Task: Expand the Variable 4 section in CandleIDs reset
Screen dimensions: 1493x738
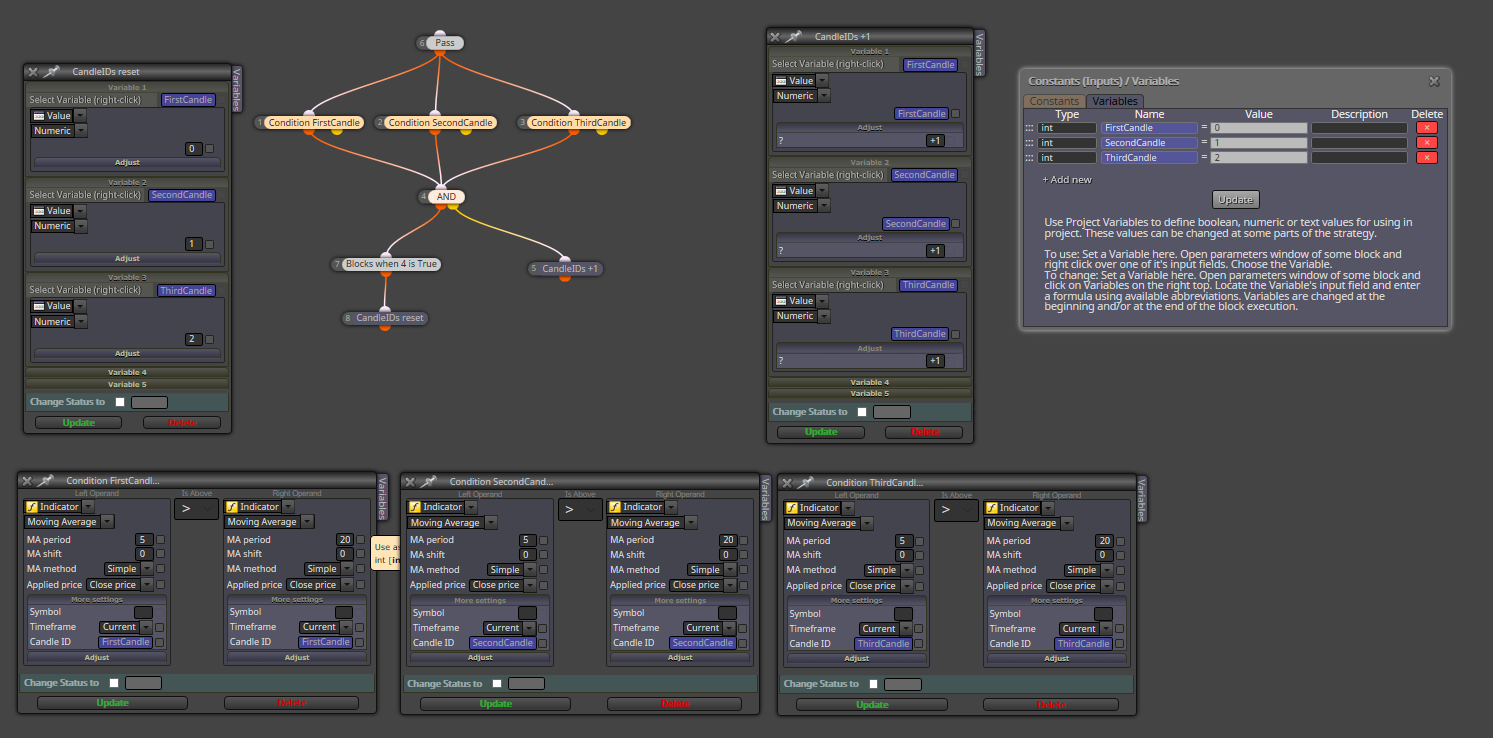Action: tap(127, 372)
